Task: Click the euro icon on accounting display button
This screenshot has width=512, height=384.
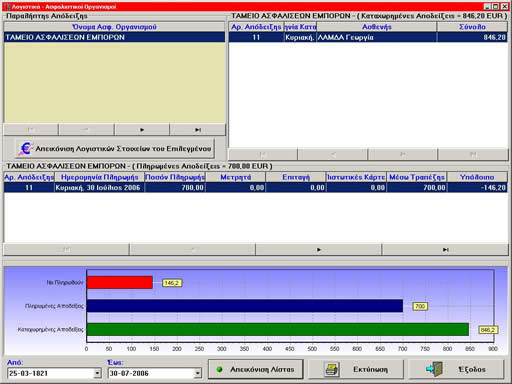Action: 26,149
